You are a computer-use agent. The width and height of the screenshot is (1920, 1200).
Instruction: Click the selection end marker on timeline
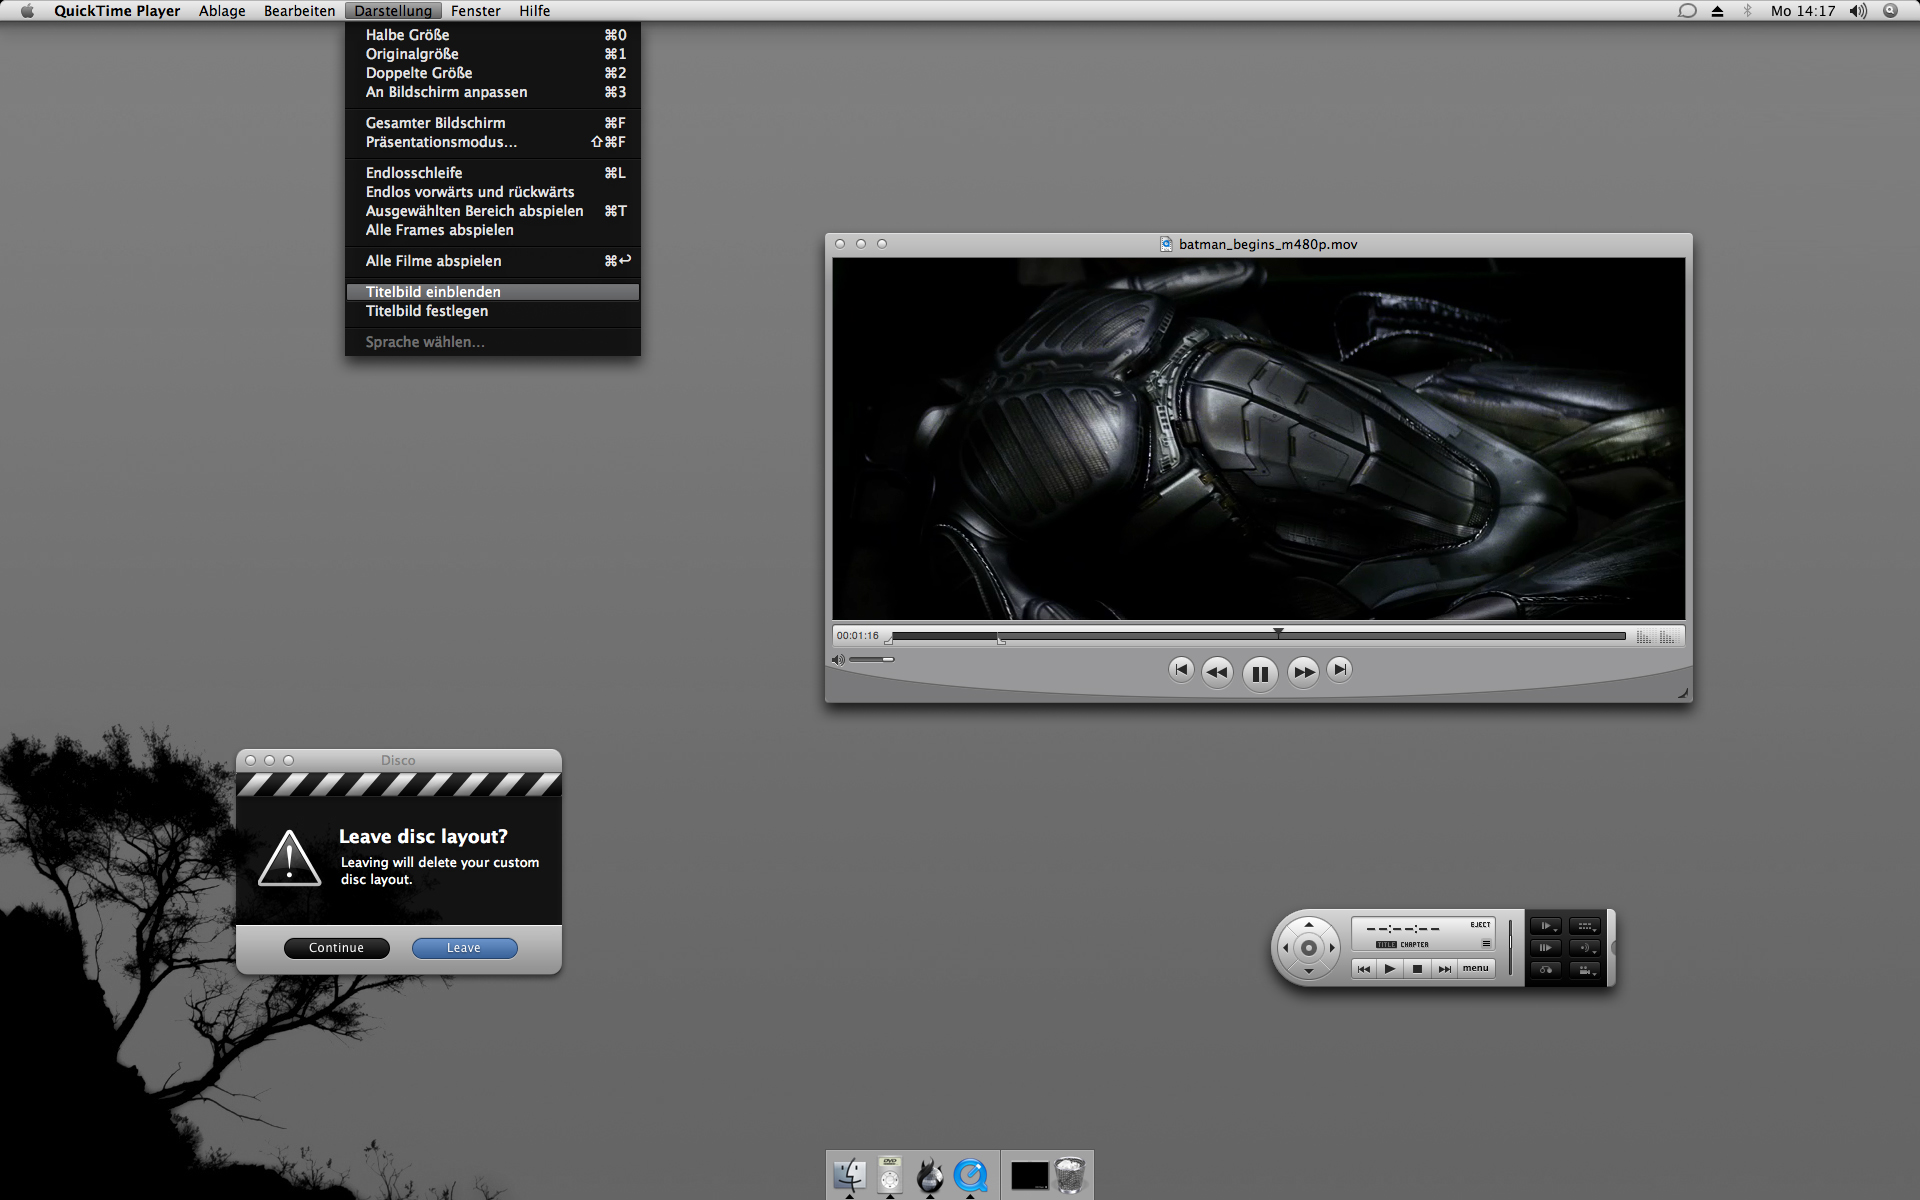(1001, 640)
